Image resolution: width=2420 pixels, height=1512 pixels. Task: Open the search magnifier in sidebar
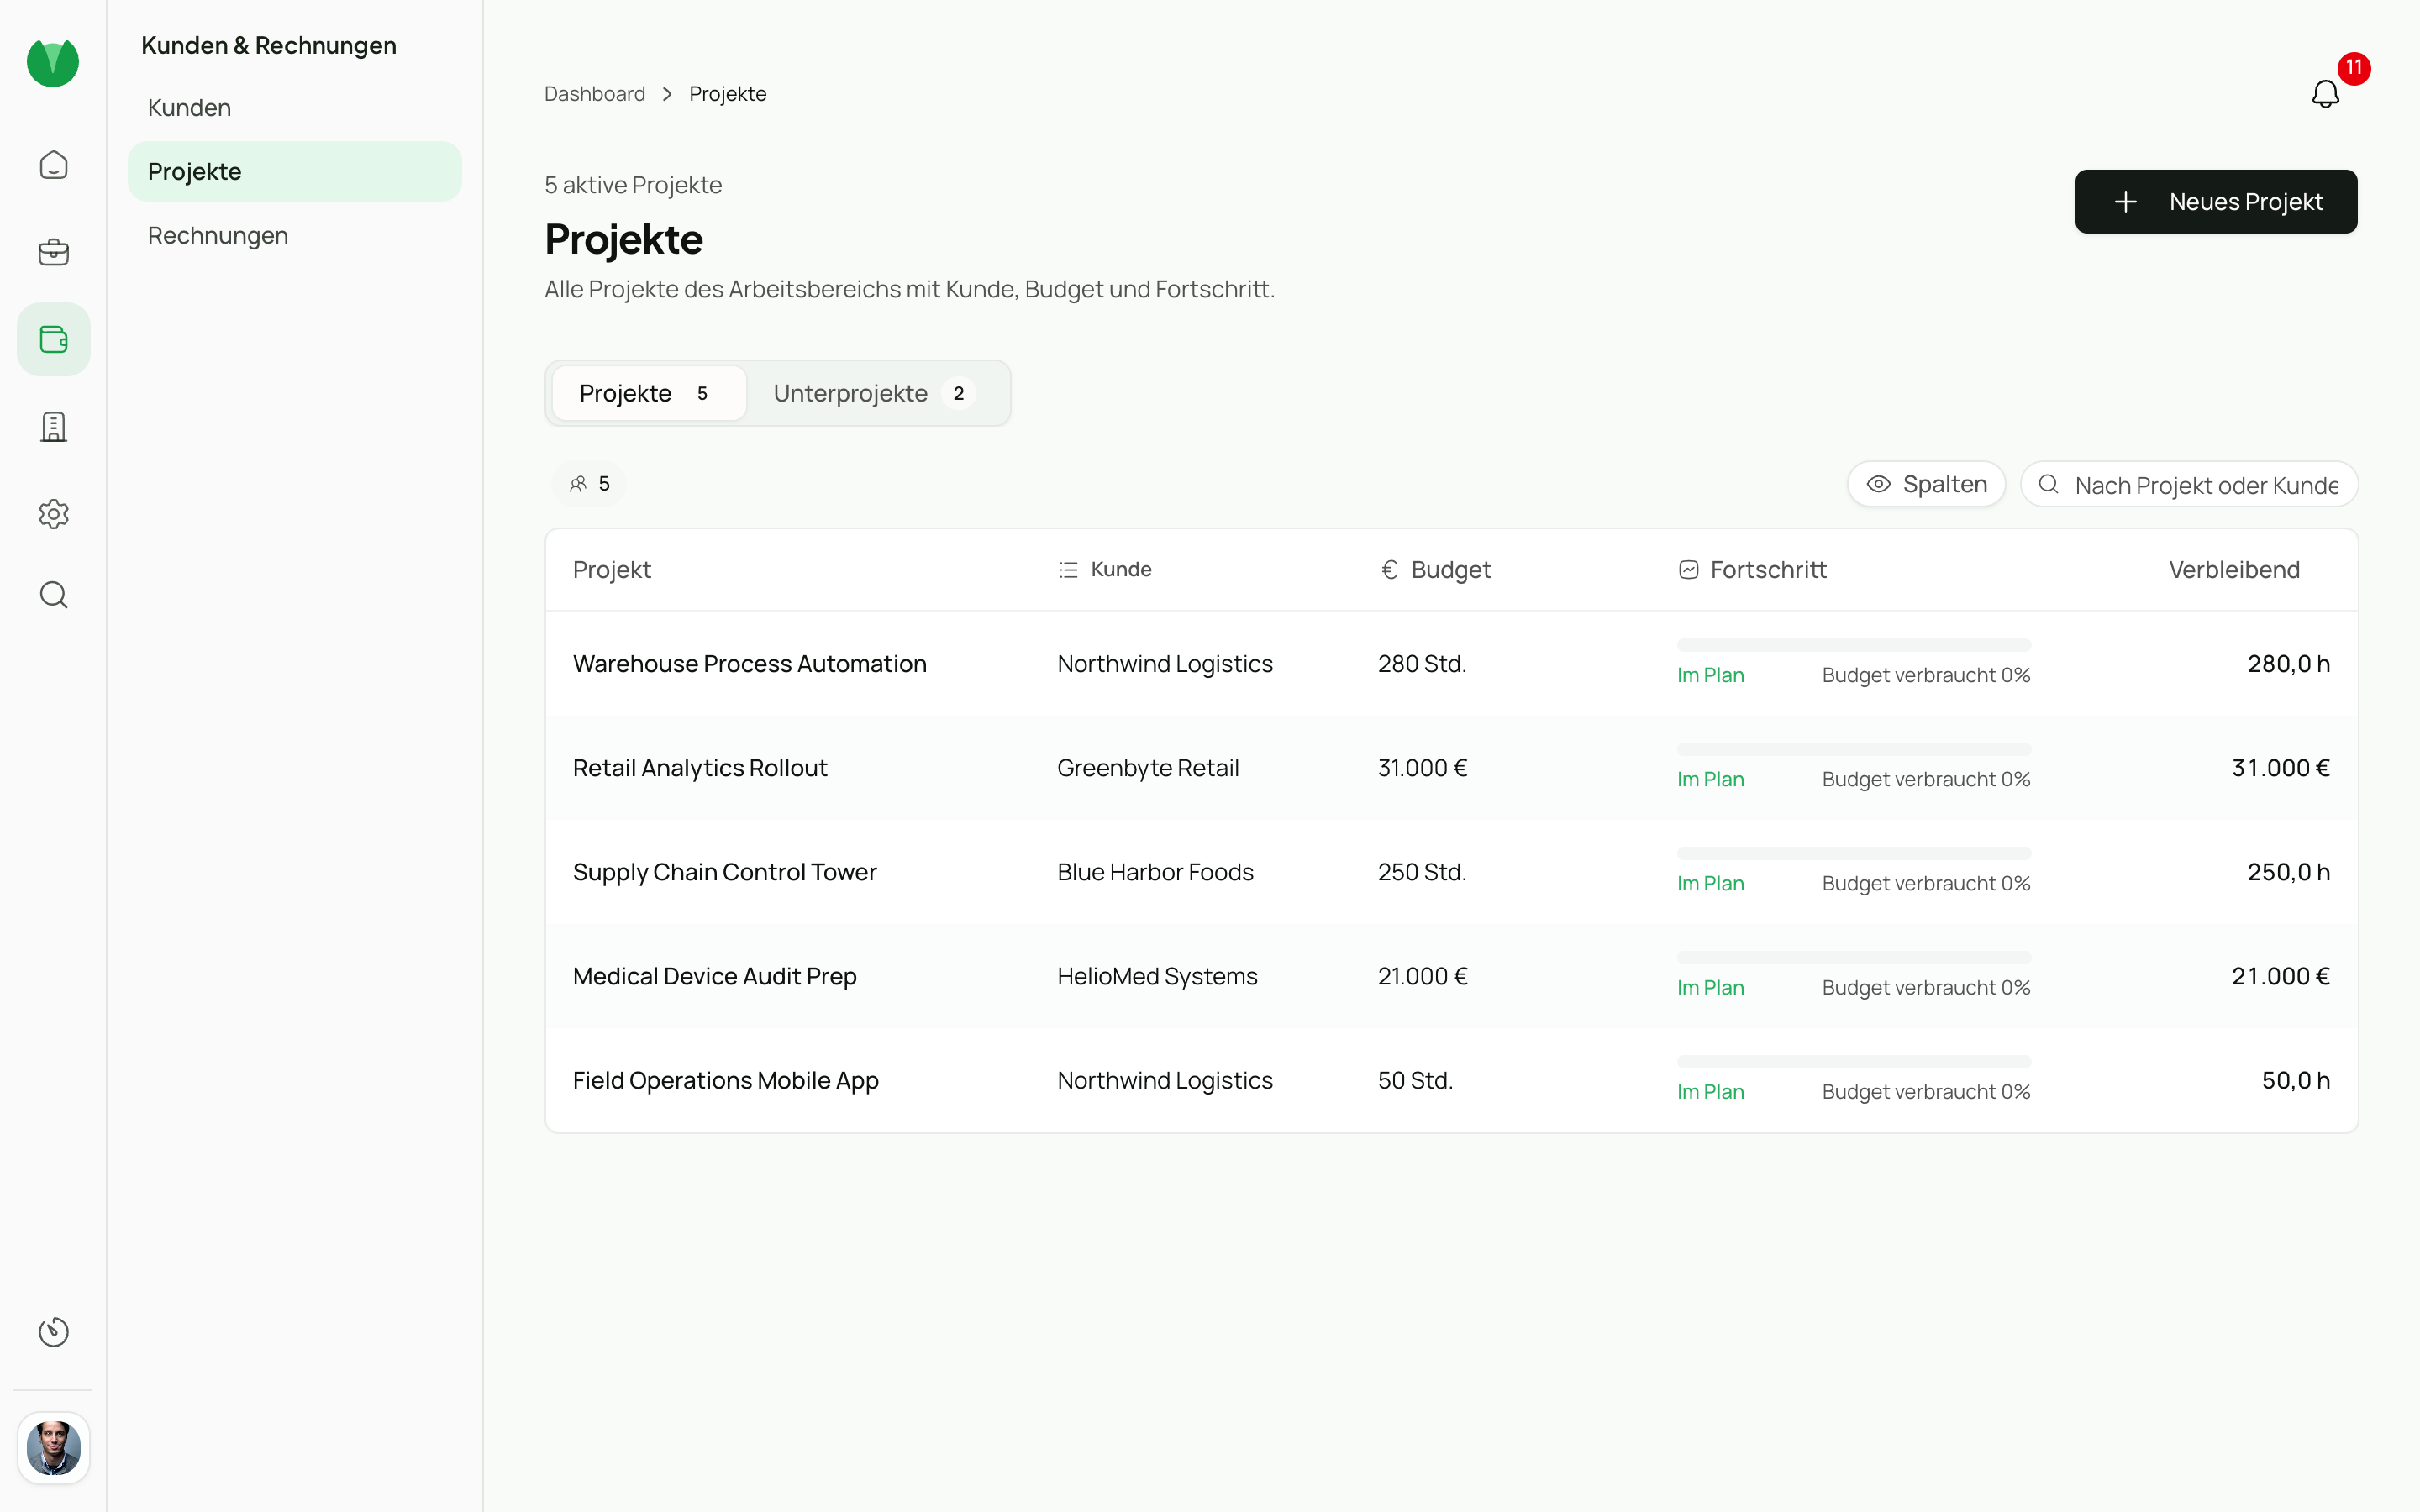pos(53,595)
